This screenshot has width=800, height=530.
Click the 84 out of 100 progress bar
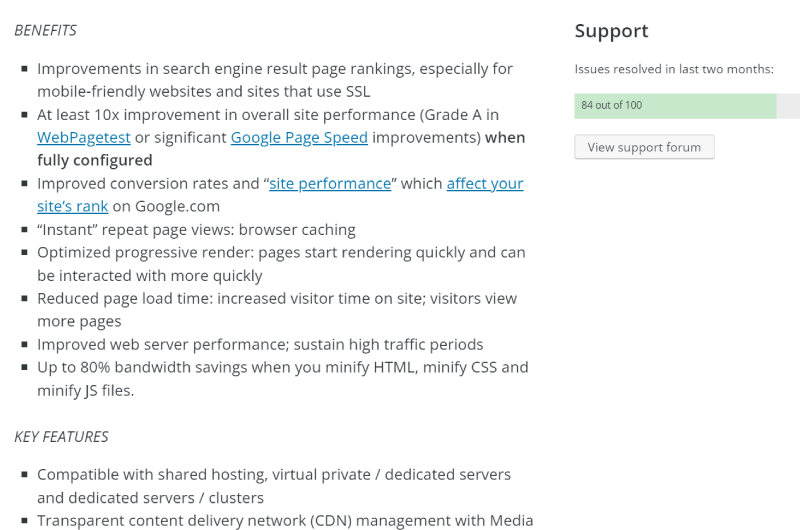[x=687, y=106]
